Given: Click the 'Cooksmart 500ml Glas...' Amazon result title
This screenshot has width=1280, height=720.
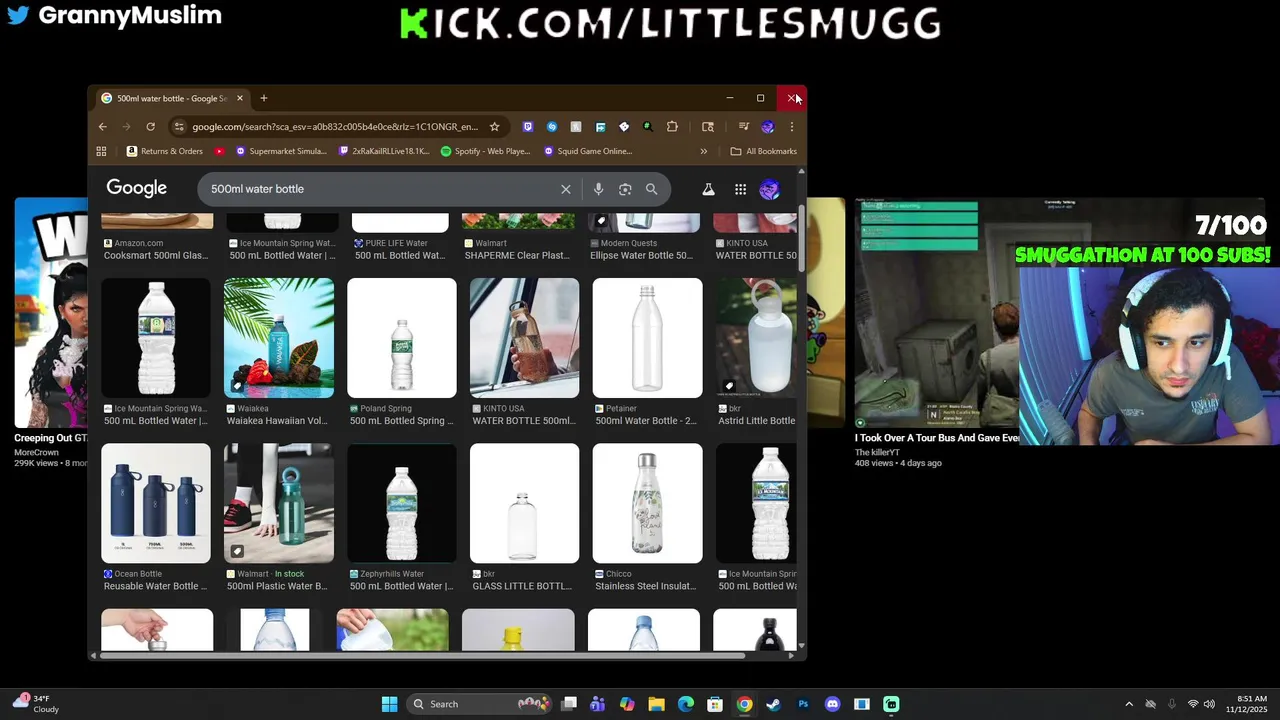Looking at the screenshot, I should click(156, 255).
